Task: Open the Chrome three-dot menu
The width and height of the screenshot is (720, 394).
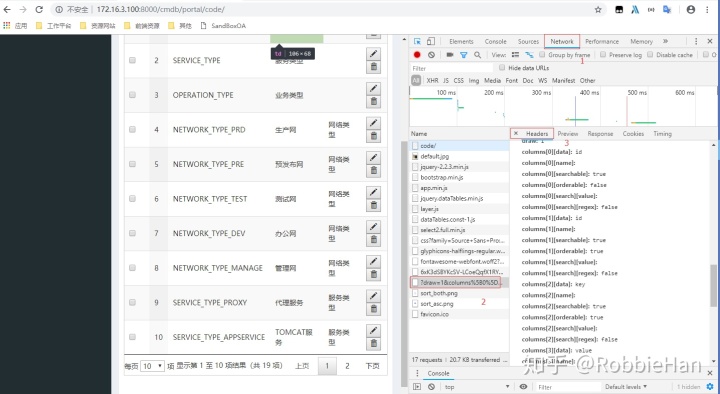Action: [707, 9]
